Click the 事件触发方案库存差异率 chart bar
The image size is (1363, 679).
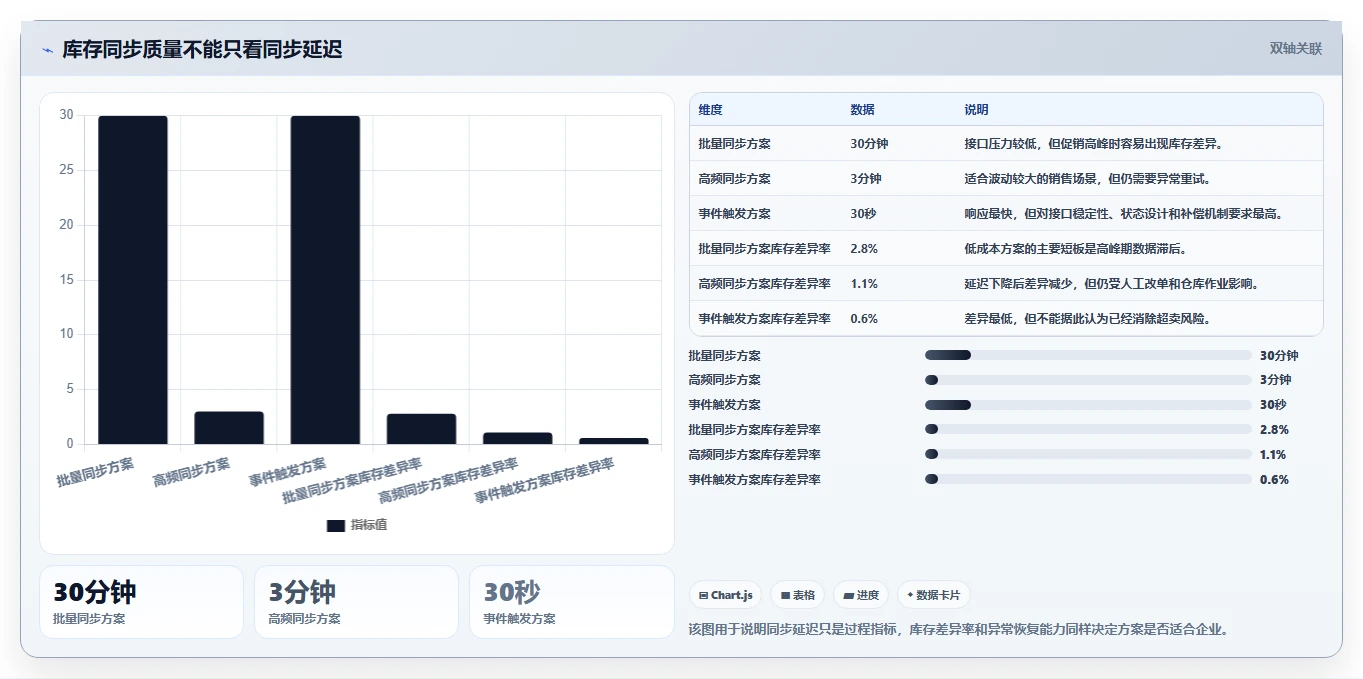pos(614,441)
